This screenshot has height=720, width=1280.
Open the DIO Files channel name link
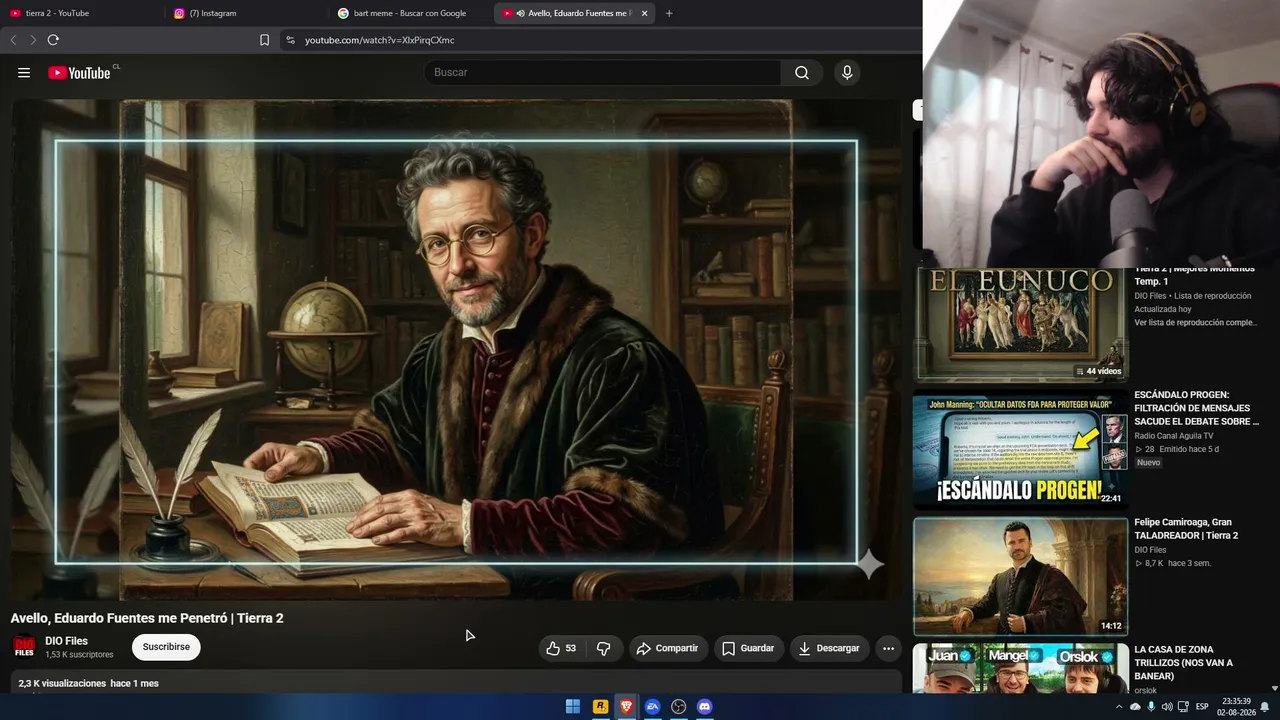(66, 641)
